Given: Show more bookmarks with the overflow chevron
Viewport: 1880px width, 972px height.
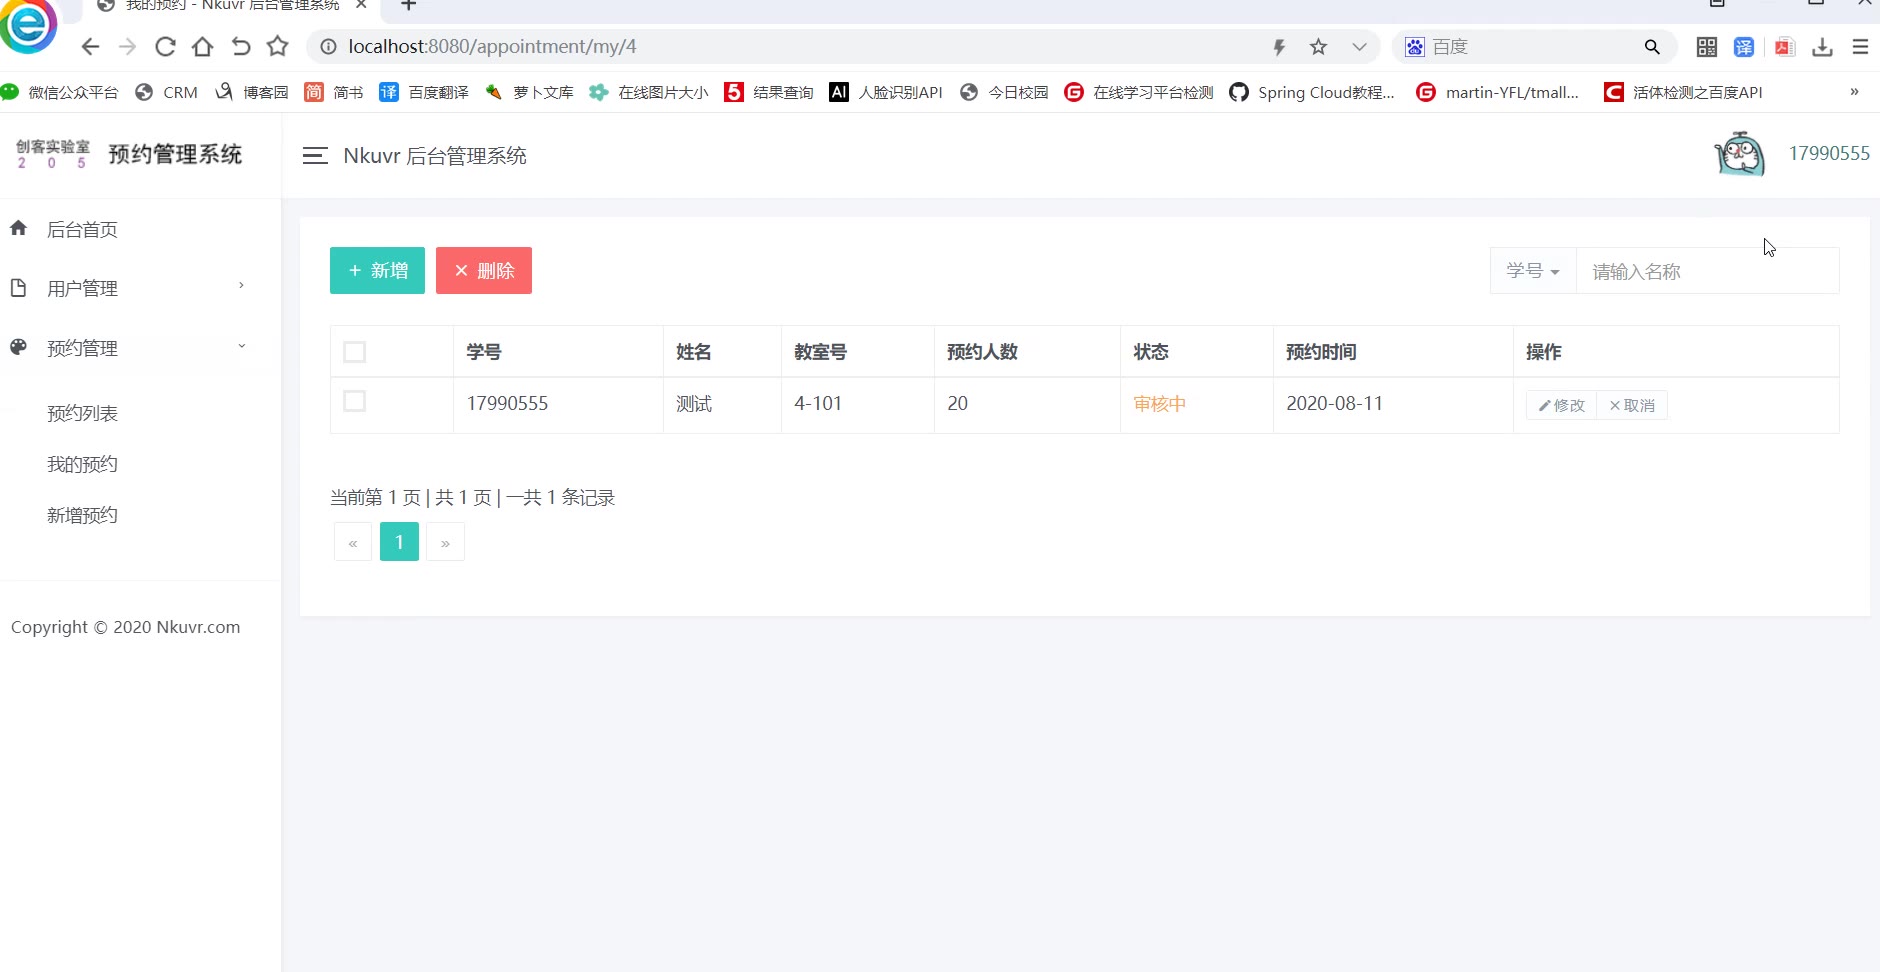Looking at the screenshot, I should point(1854,92).
